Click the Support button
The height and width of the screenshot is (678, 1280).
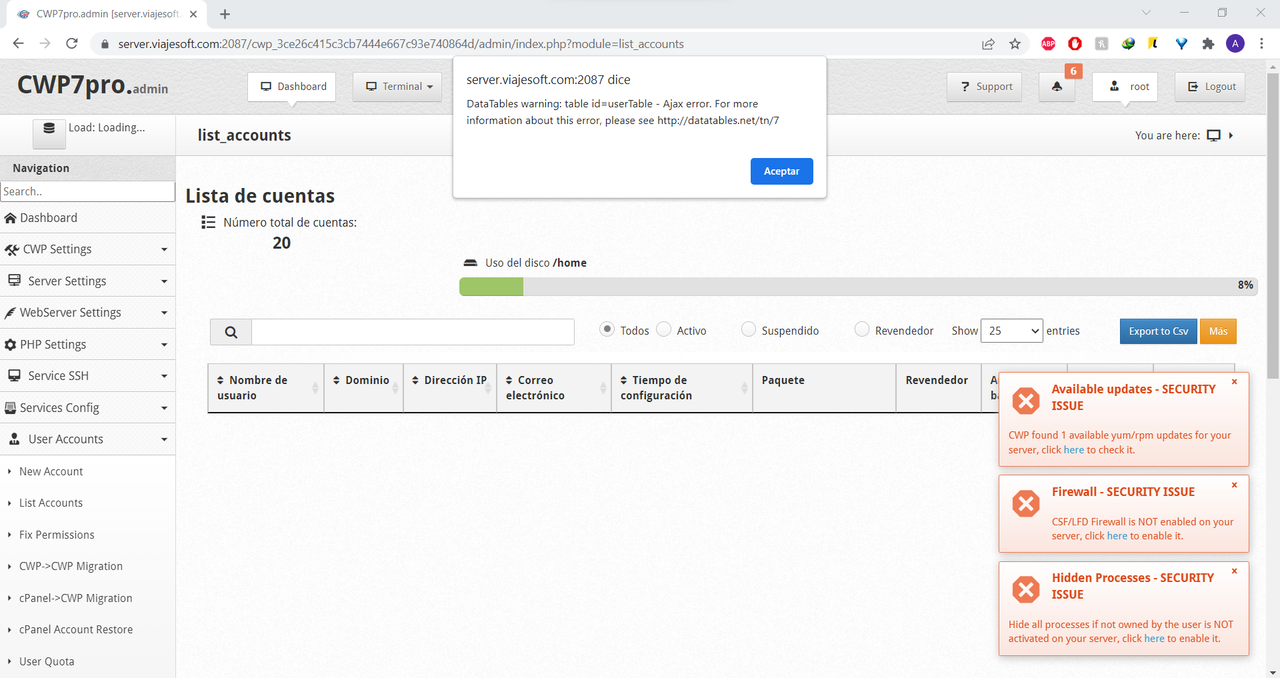pos(985,87)
